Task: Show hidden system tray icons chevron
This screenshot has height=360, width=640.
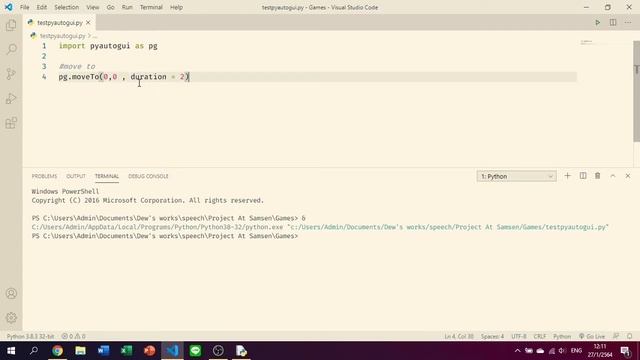Action: click(x=517, y=351)
